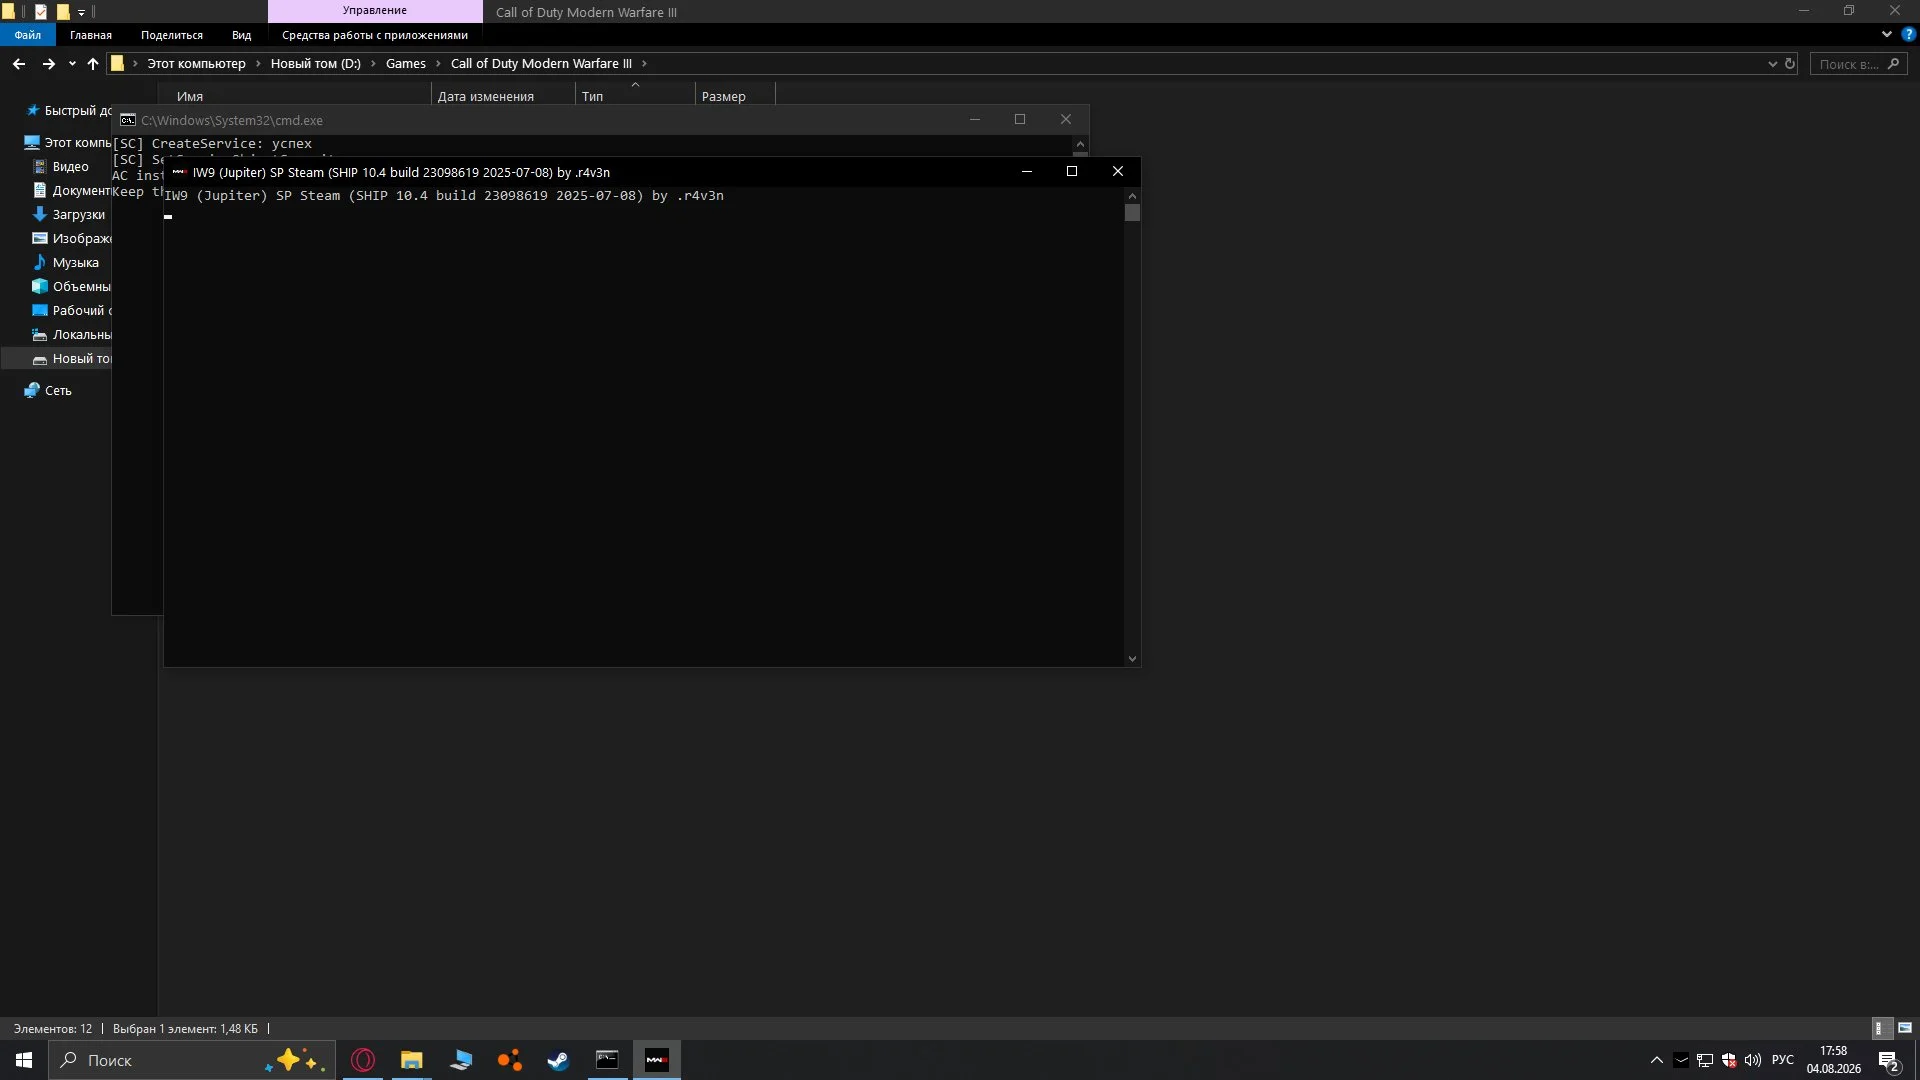Open Загрузки folder in sidebar

(x=70, y=214)
